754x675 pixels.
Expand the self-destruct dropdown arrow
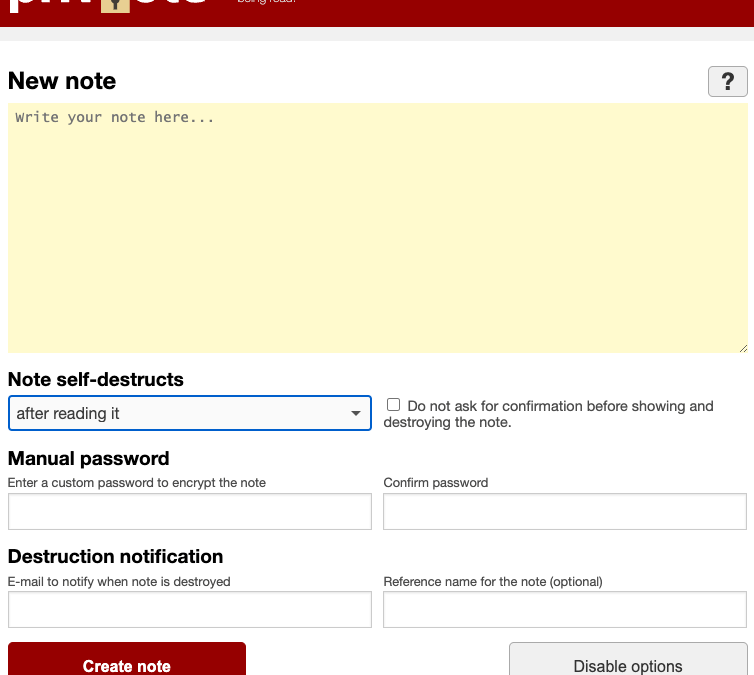[x=355, y=413]
